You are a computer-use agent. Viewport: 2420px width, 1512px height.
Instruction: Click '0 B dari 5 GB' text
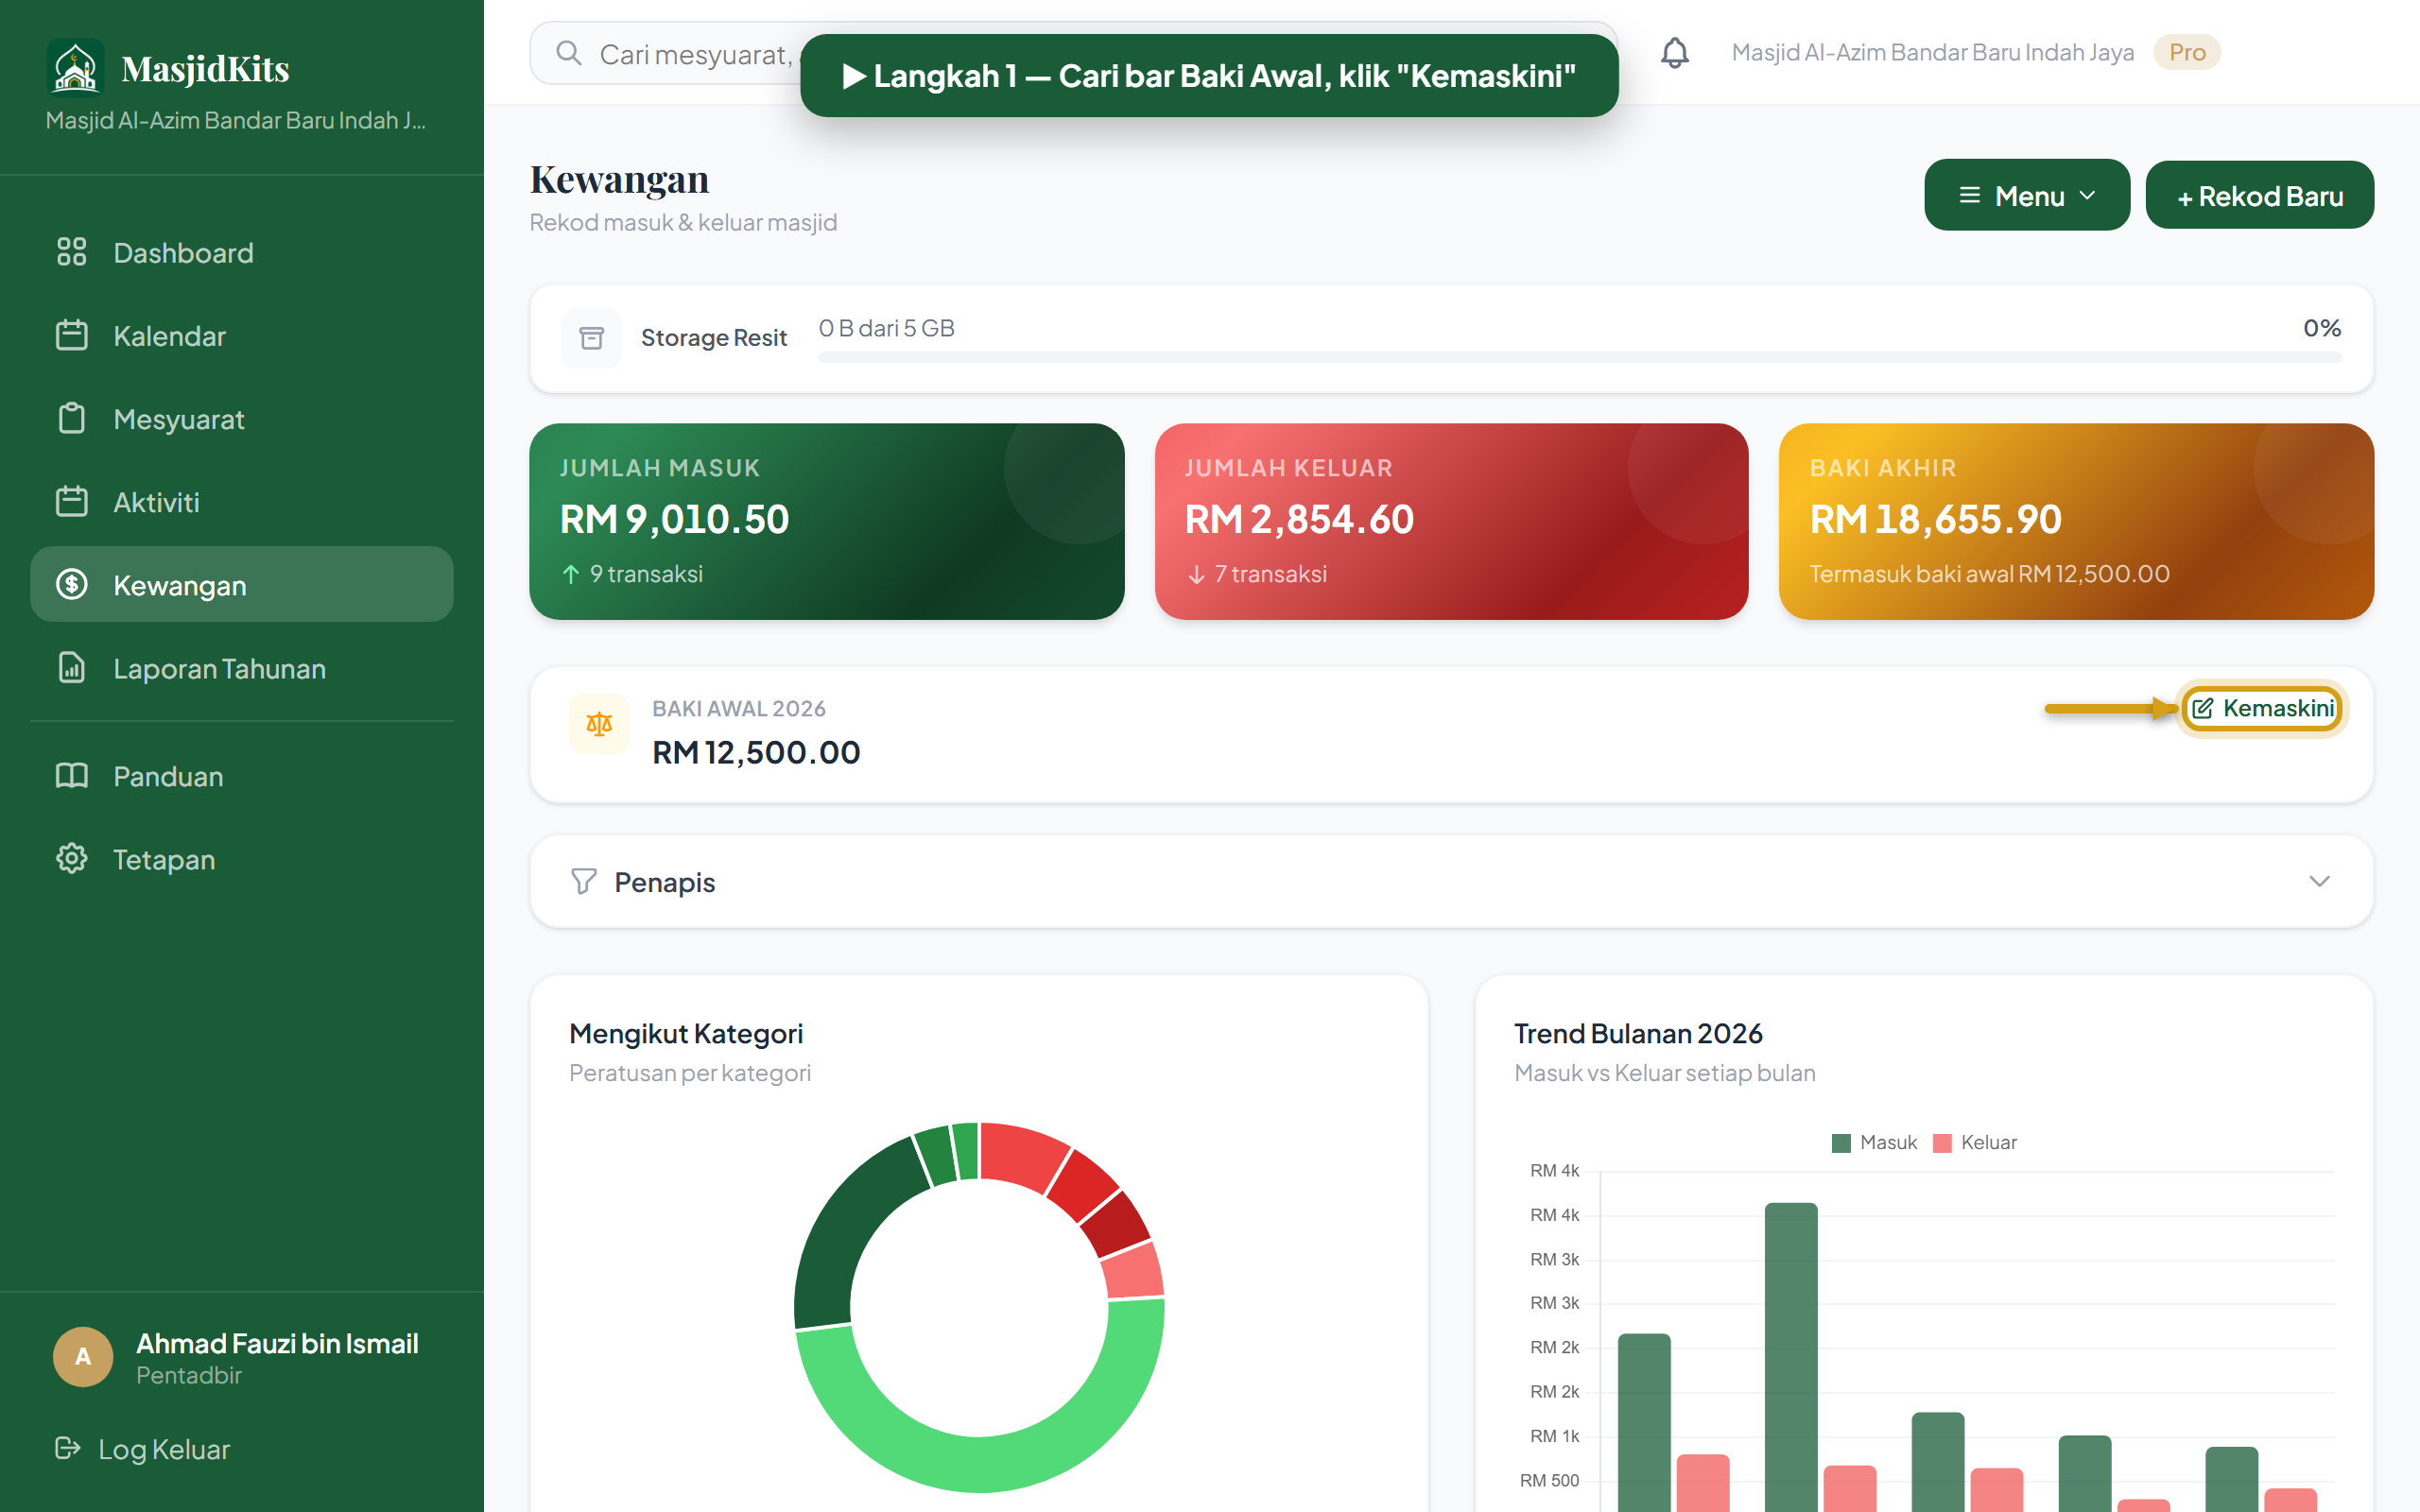pyautogui.click(x=886, y=328)
